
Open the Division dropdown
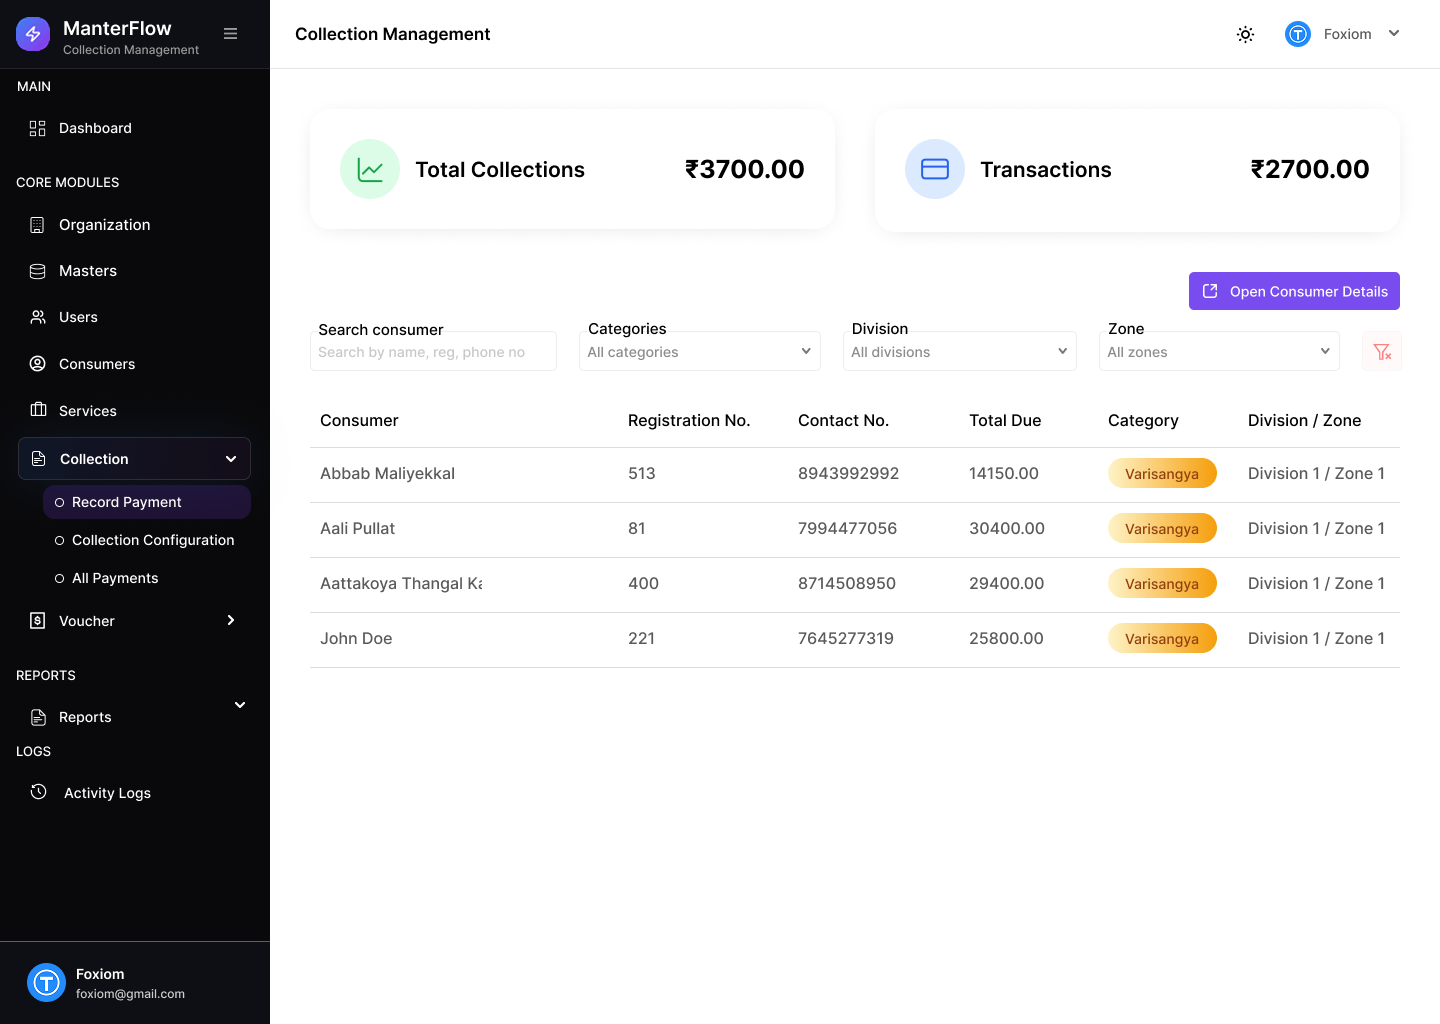[959, 351]
